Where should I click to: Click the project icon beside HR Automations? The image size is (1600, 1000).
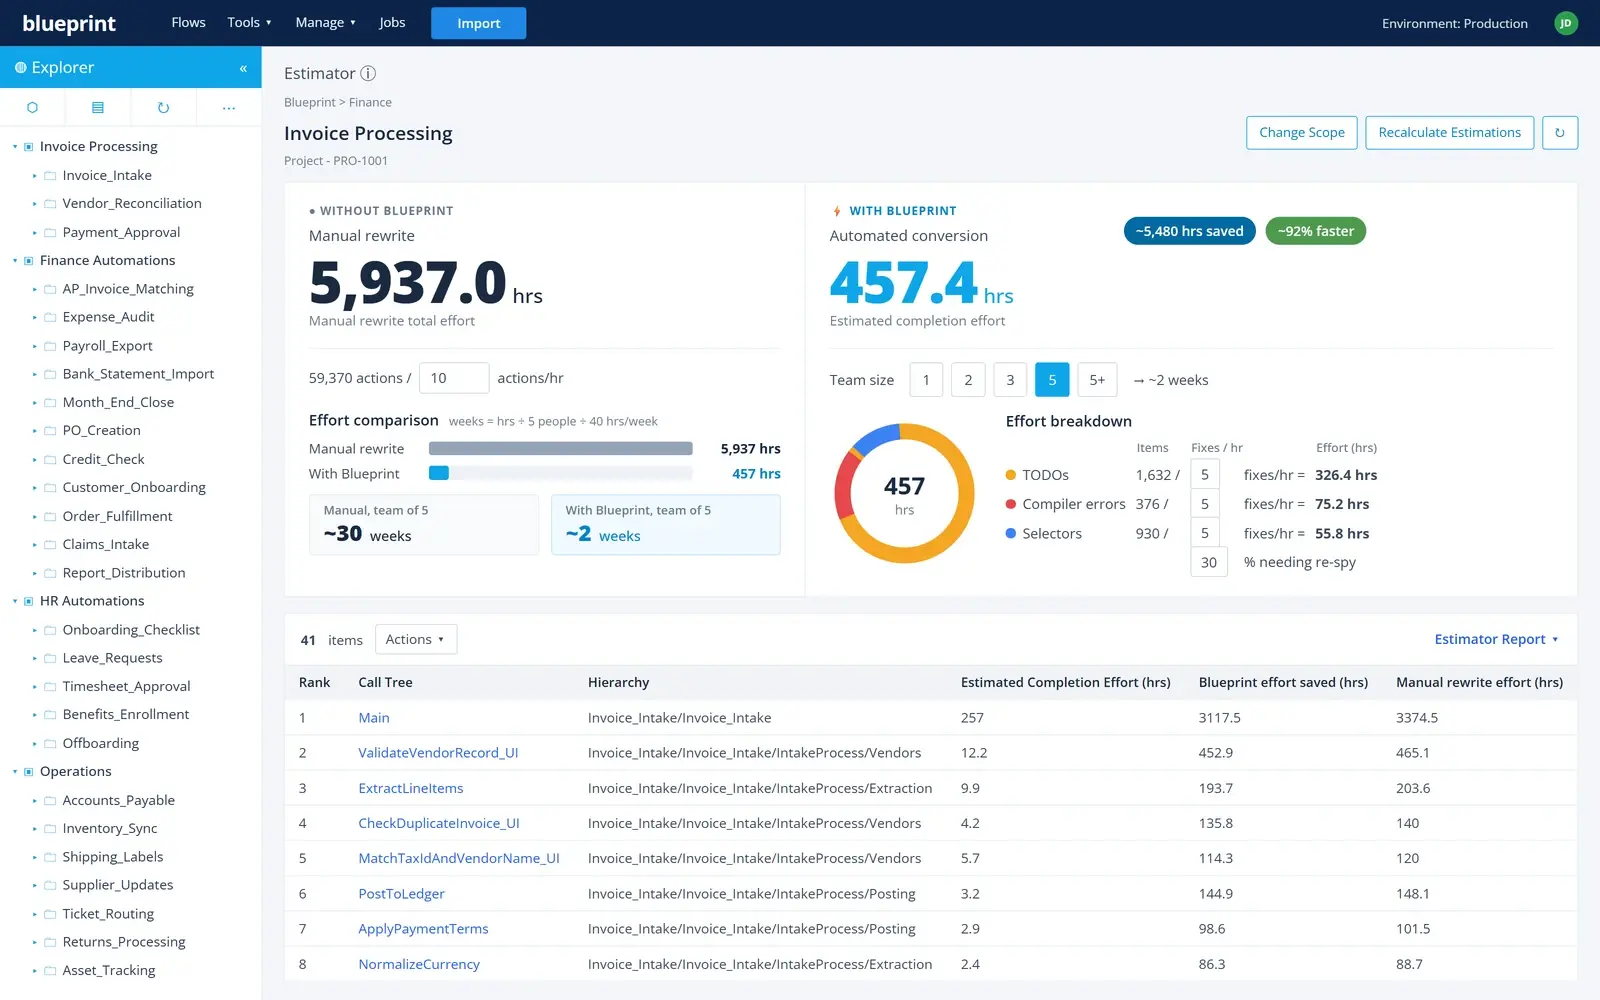[x=29, y=601]
